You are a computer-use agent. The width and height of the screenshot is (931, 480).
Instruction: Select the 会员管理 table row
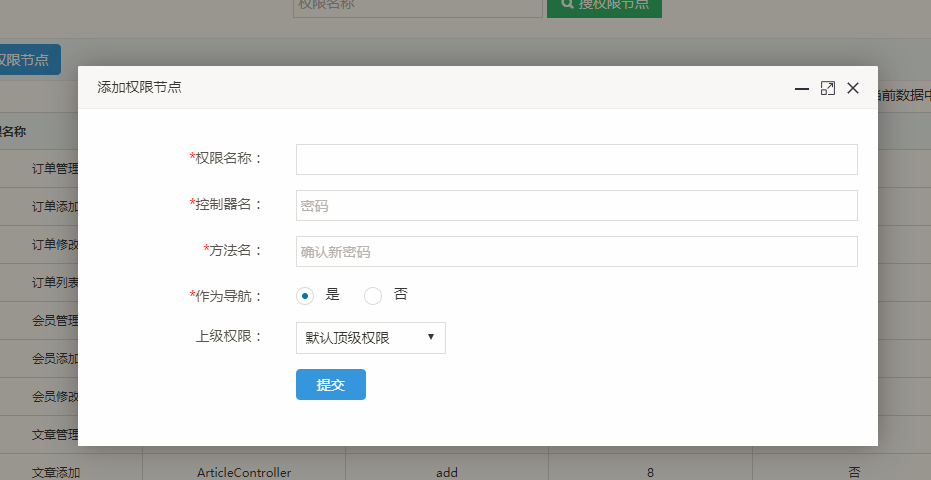(x=54, y=321)
